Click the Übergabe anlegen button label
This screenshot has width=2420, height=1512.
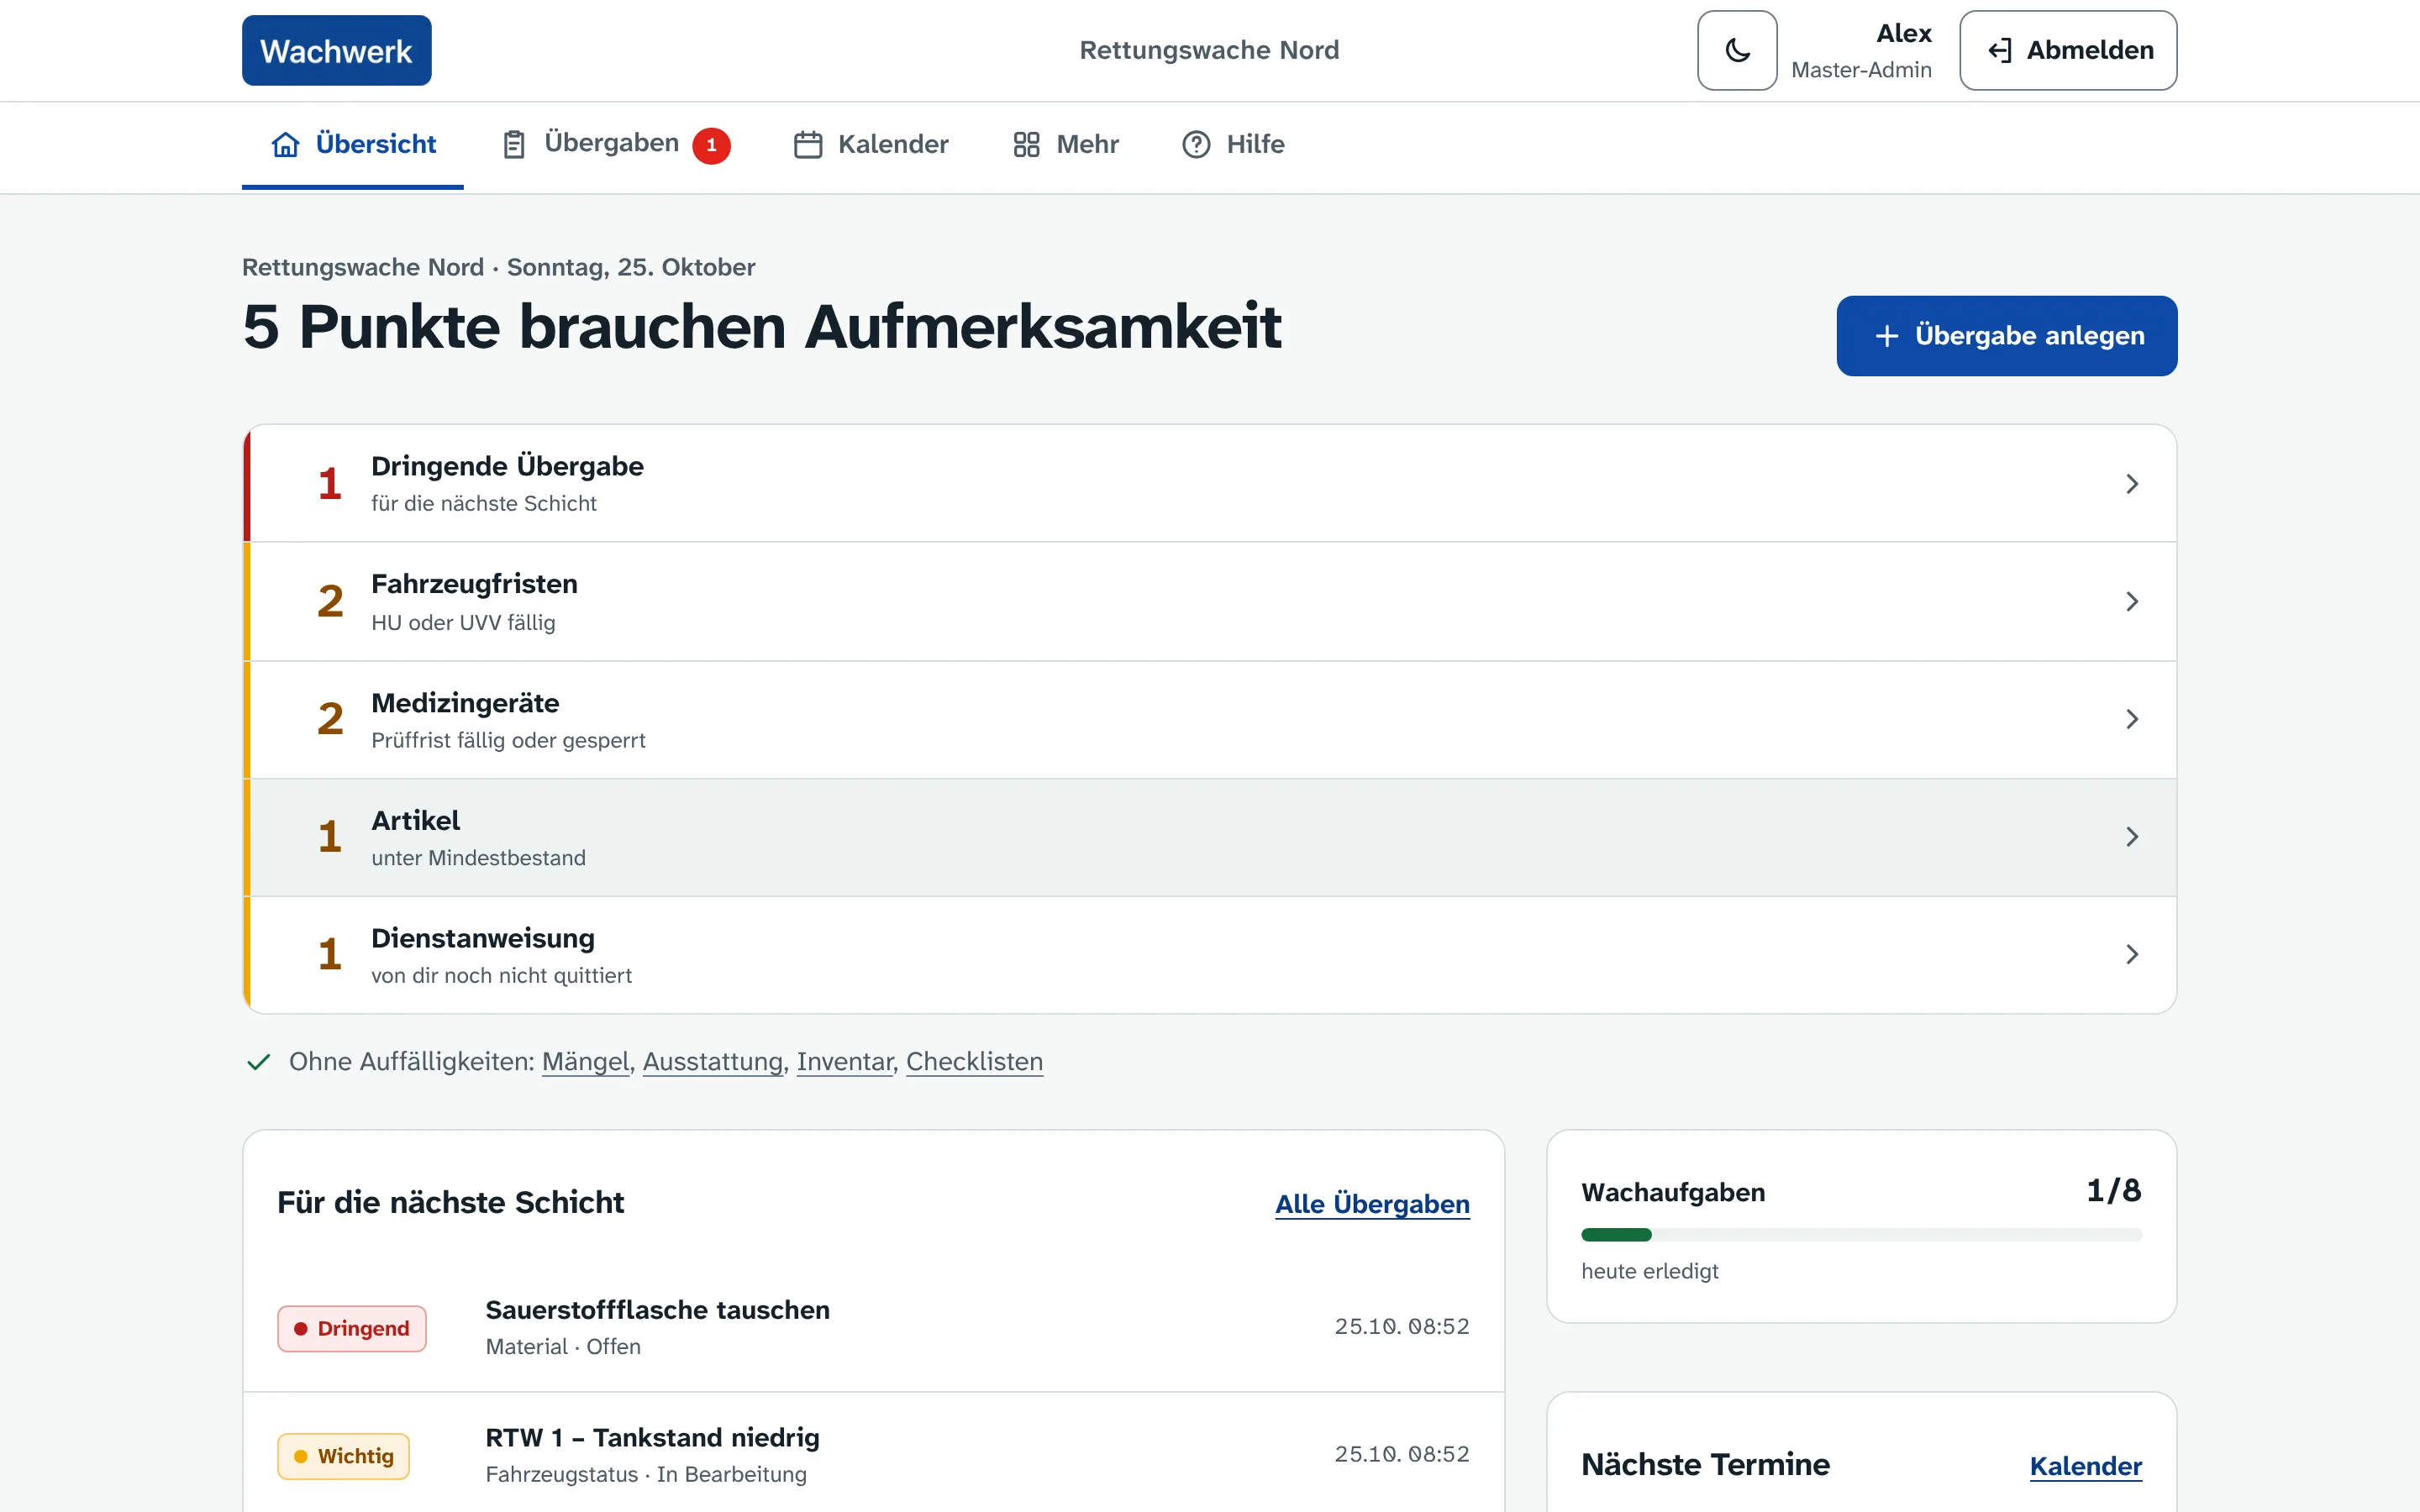(x=2029, y=335)
